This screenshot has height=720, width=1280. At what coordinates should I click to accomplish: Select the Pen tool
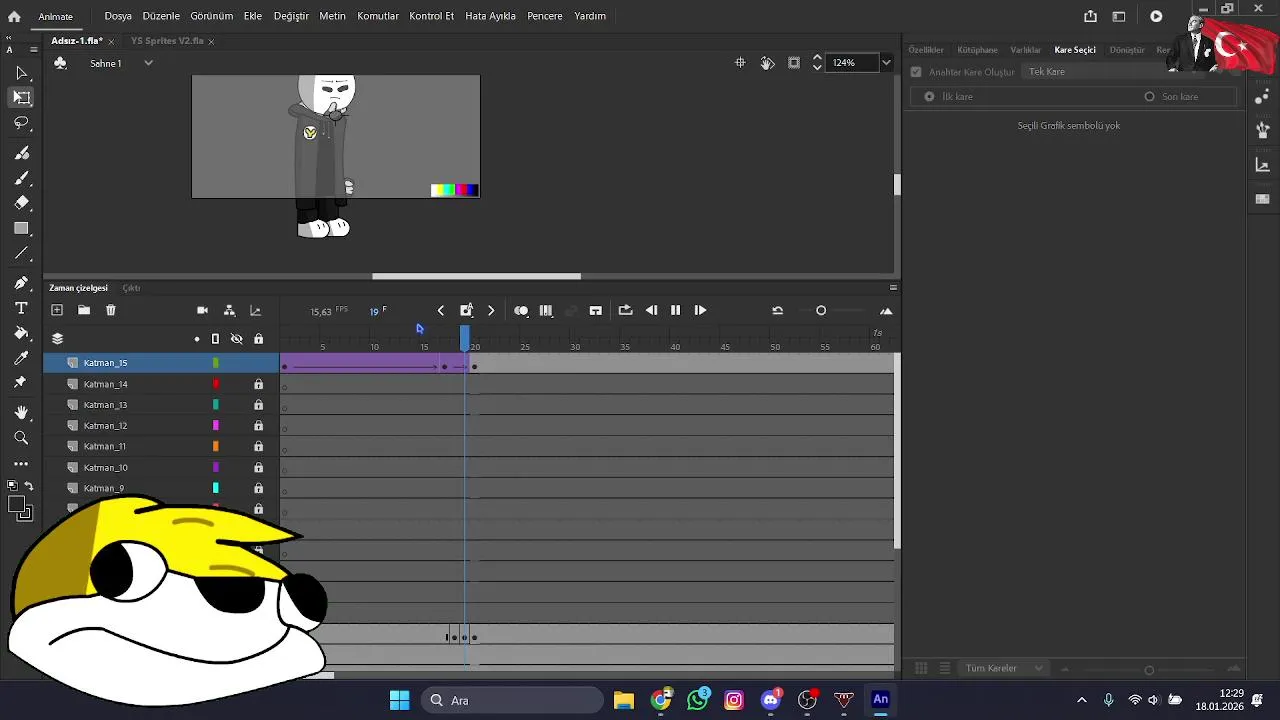22,283
